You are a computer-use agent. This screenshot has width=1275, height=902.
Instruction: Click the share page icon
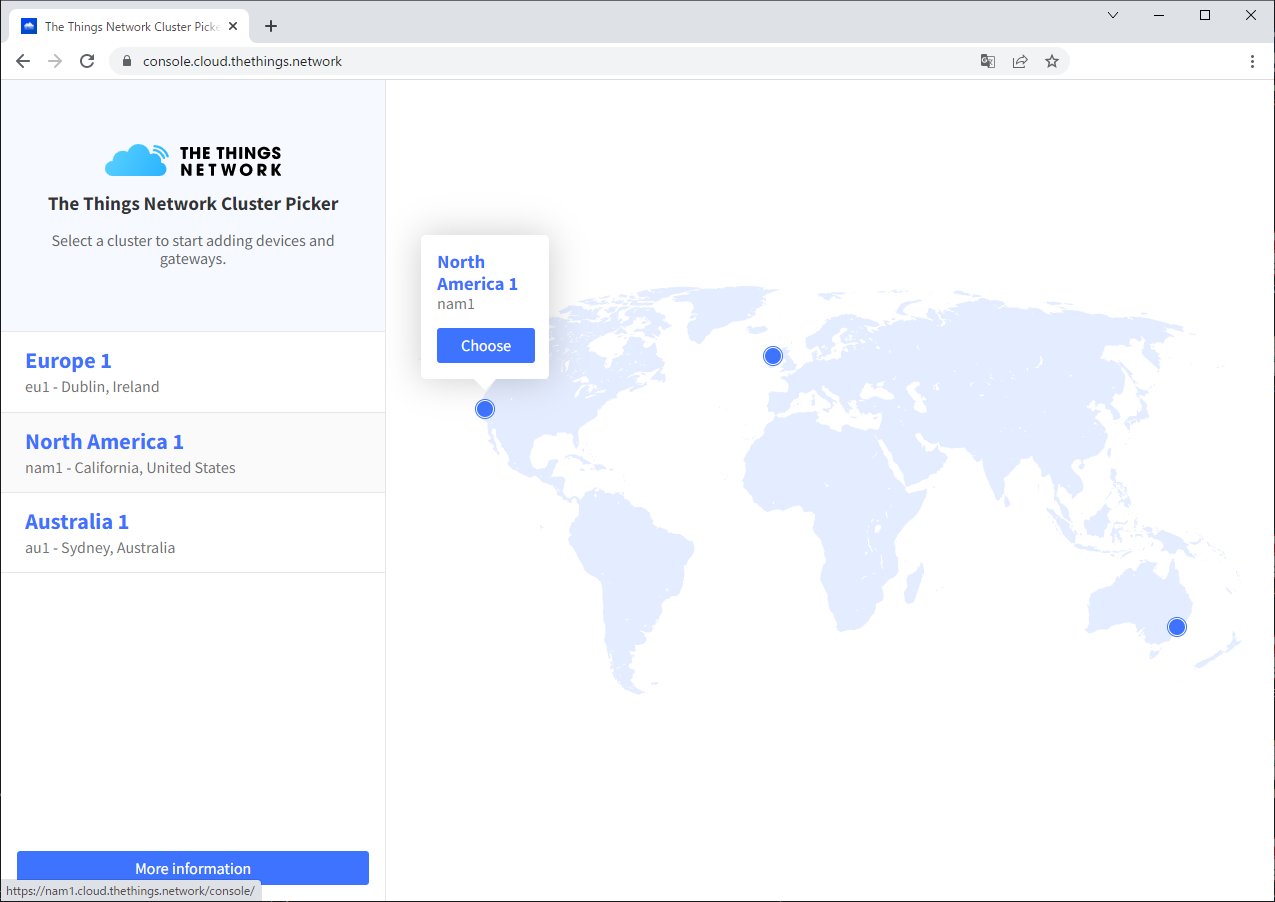click(x=1020, y=61)
